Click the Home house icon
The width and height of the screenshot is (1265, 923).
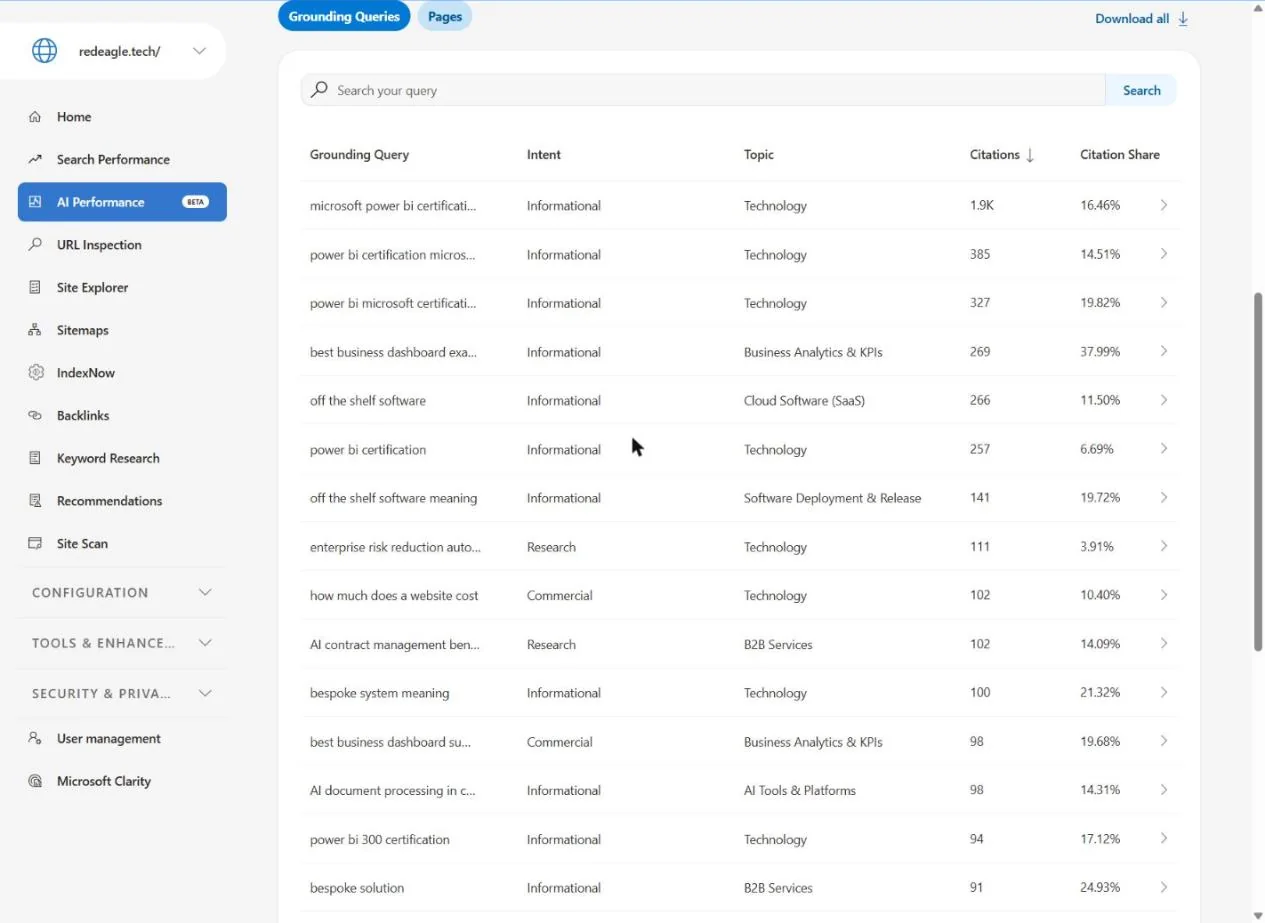[x=35, y=117]
